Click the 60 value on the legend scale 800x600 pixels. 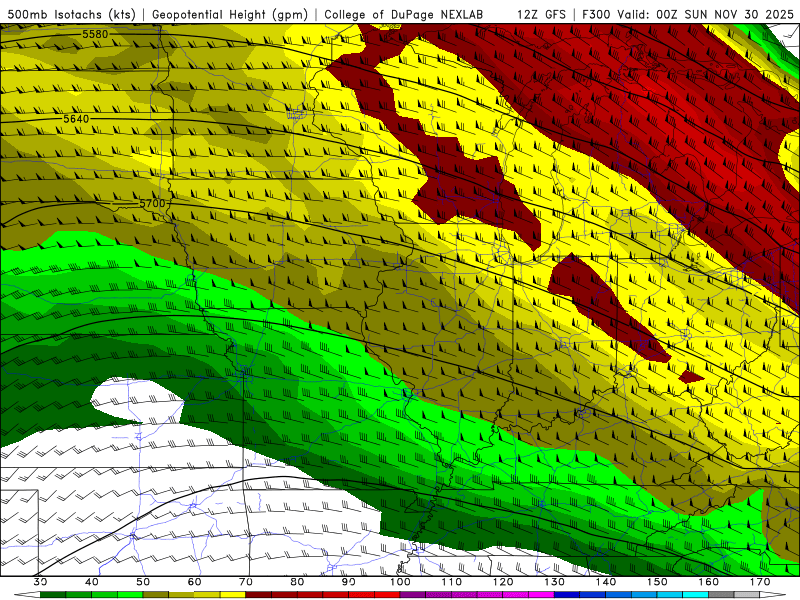tap(194, 582)
